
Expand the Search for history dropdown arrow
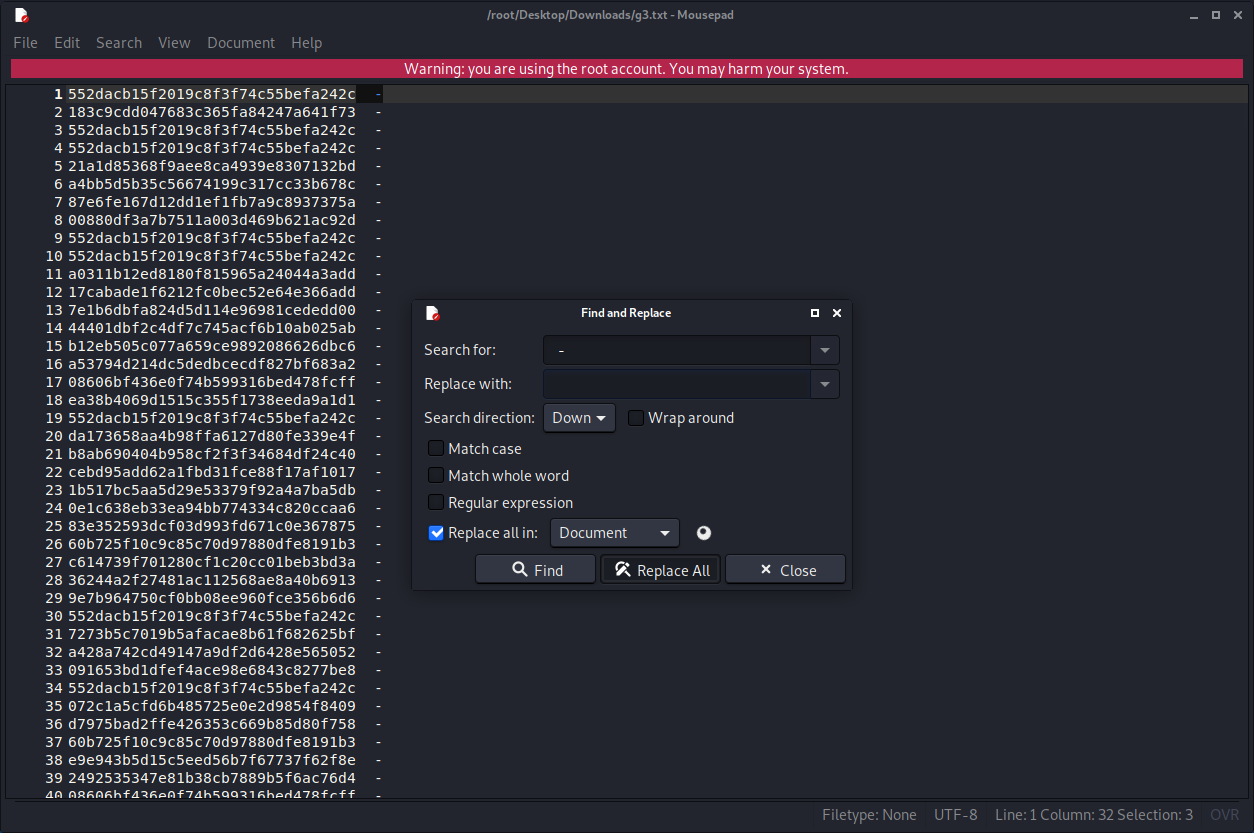pyautogui.click(x=825, y=350)
